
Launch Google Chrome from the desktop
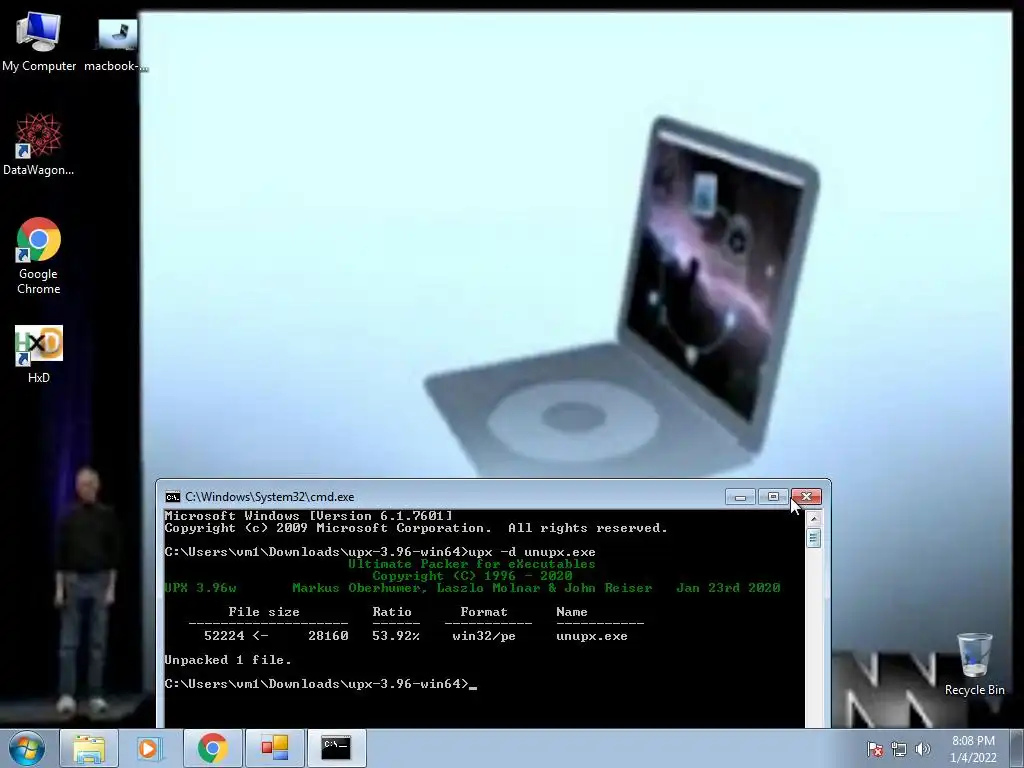pos(39,256)
